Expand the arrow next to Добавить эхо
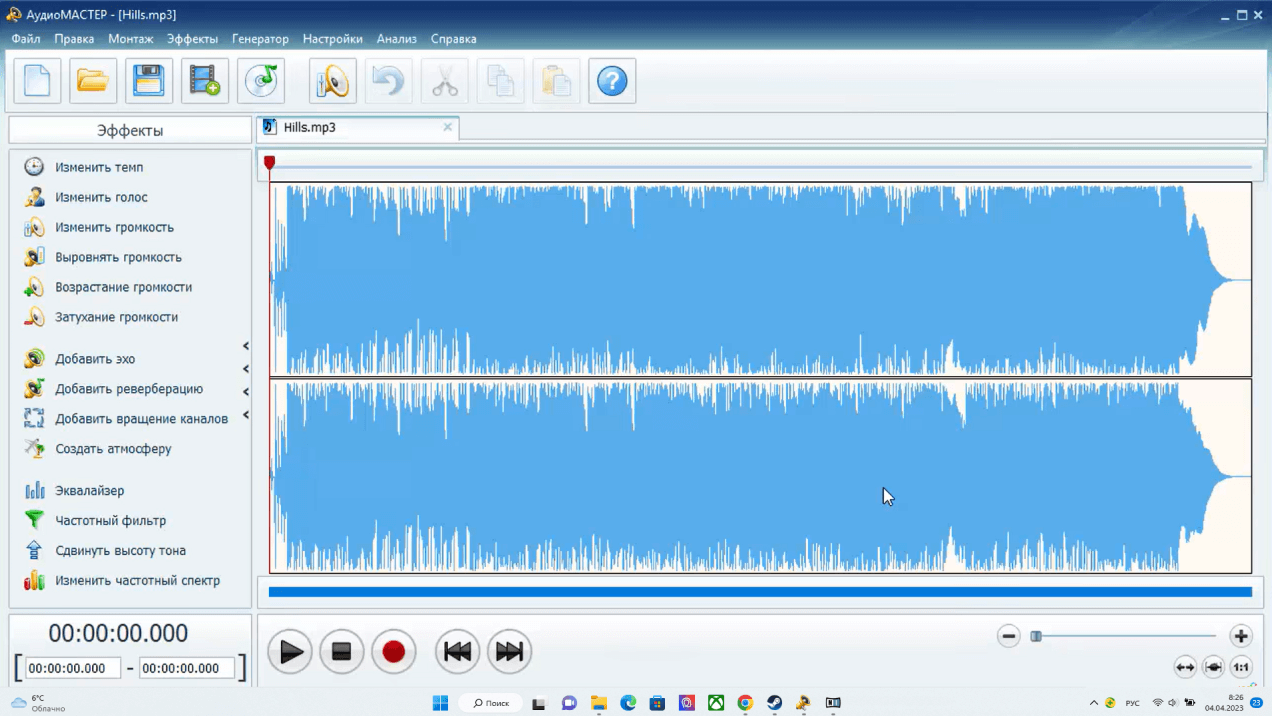 pyautogui.click(x=246, y=346)
